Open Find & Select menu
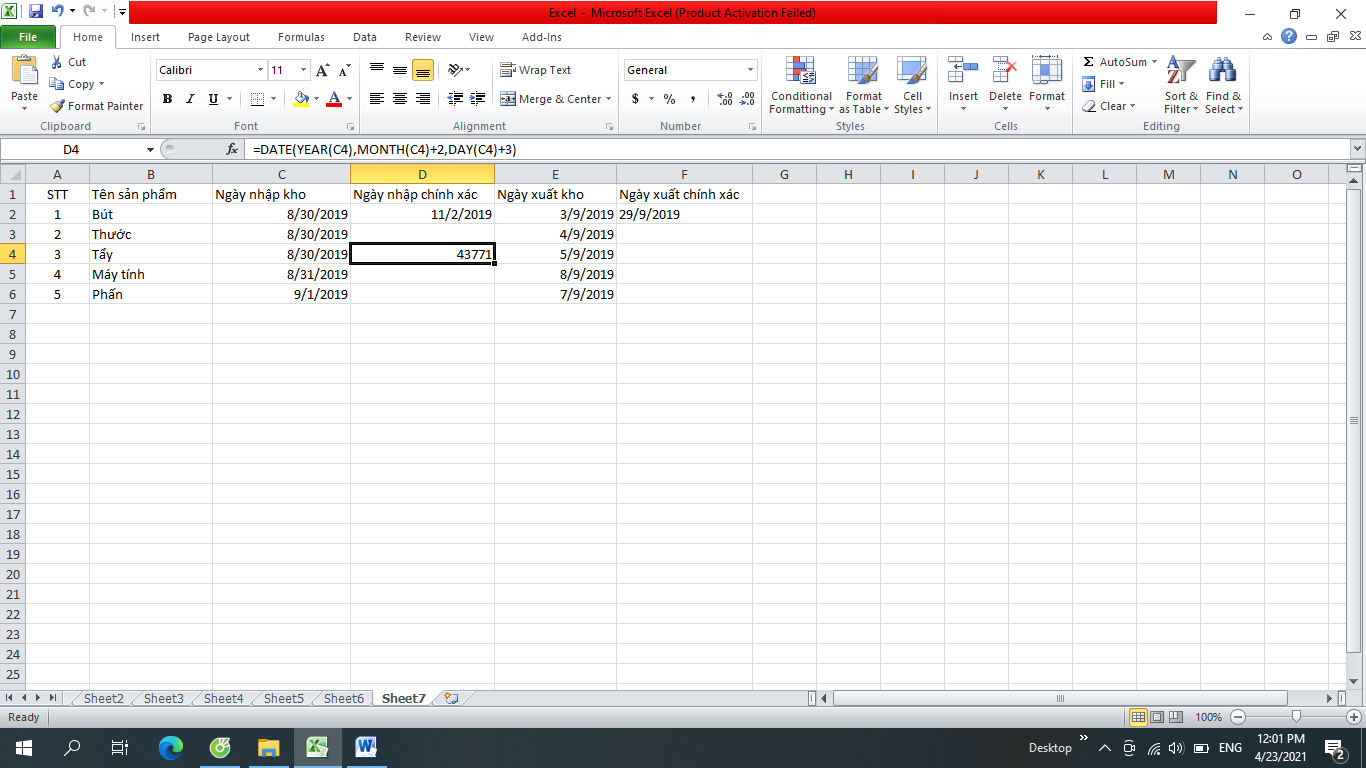Screen dimensions: 1366x768 pyautogui.click(x=1223, y=86)
